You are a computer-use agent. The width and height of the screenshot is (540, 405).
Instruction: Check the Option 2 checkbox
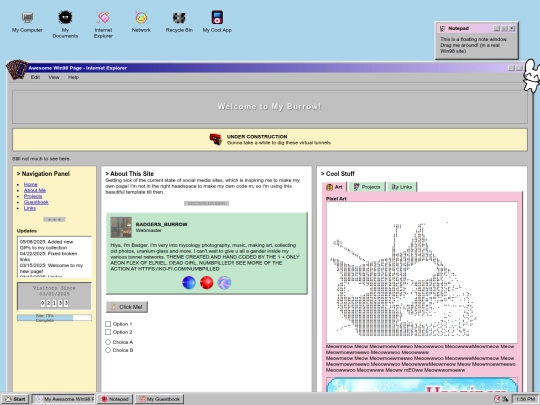pyautogui.click(x=108, y=332)
